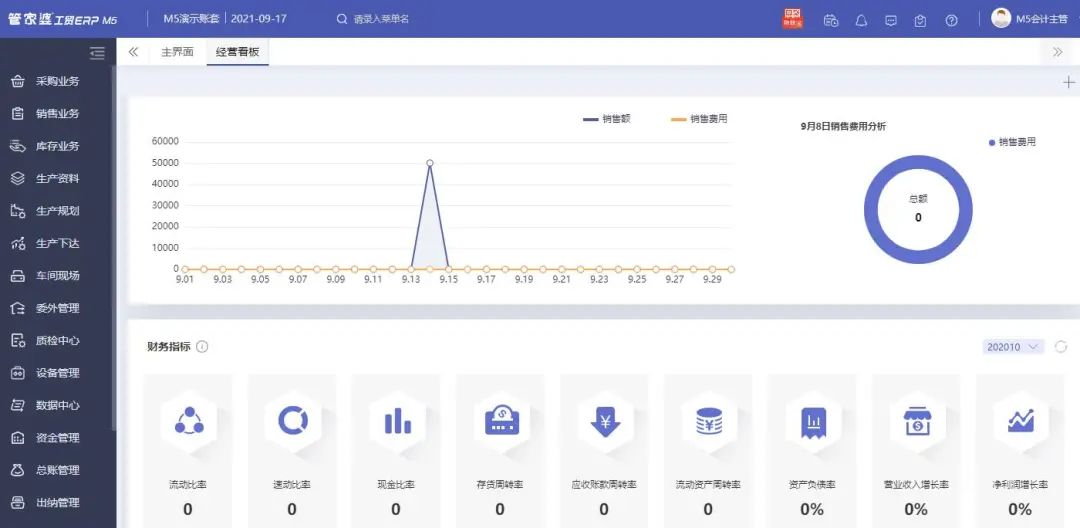This screenshot has height=528, width=1080.
Task: Open 采购业务 in the sidebar
Action: (57, 82)
